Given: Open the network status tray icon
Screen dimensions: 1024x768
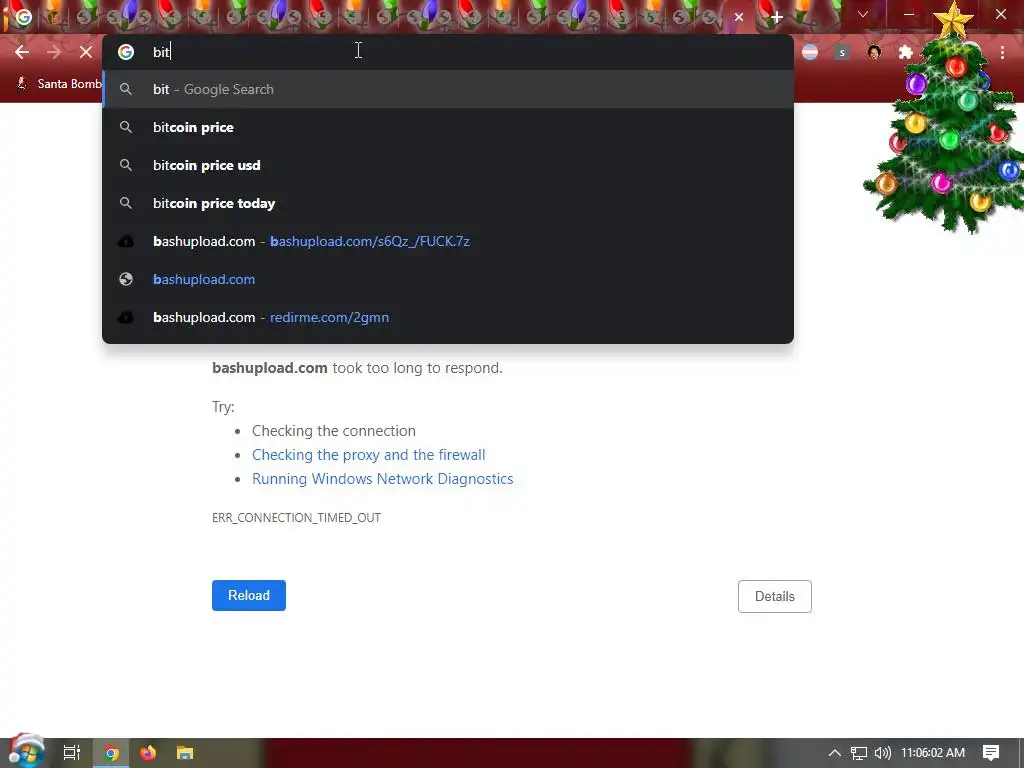Looking at the screenshot, I should point(859,753).
